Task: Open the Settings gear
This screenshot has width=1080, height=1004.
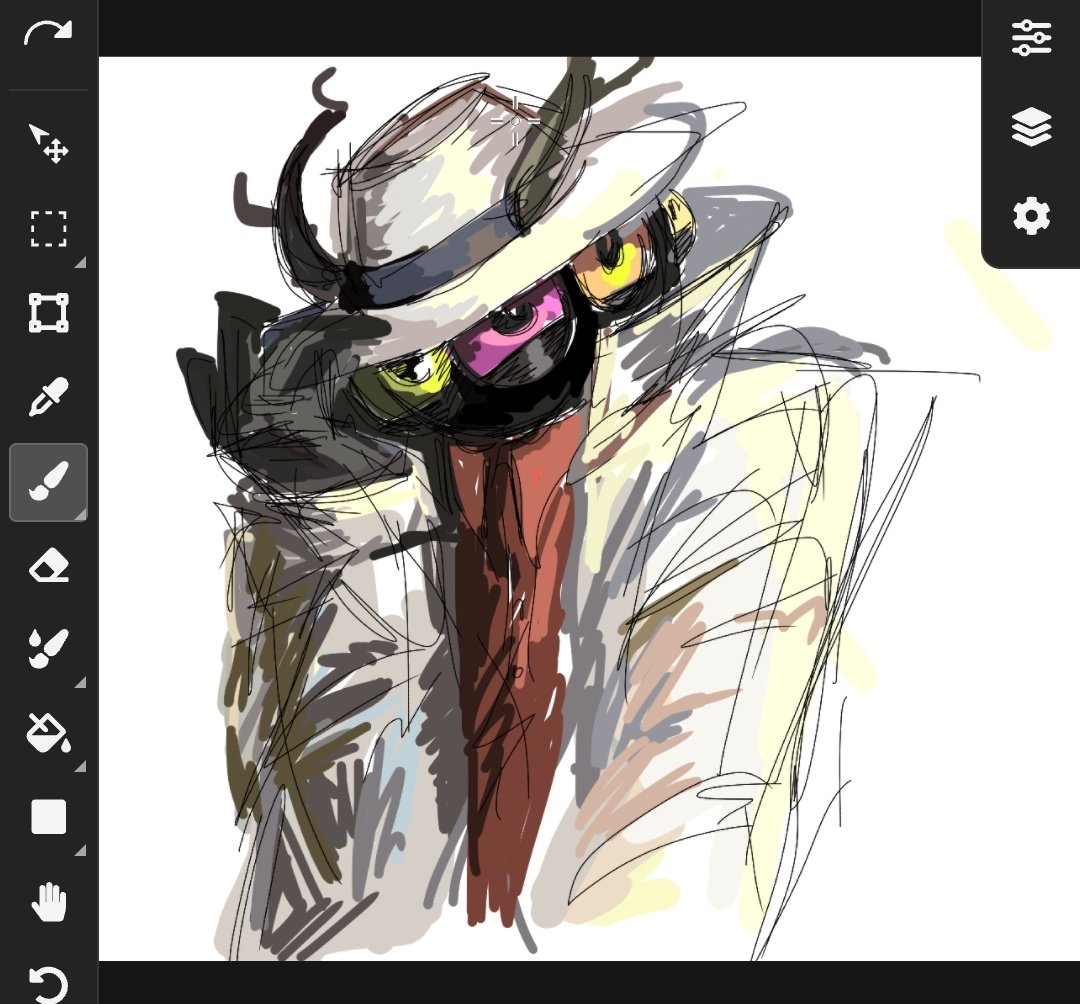Action: pos(1031,216)
